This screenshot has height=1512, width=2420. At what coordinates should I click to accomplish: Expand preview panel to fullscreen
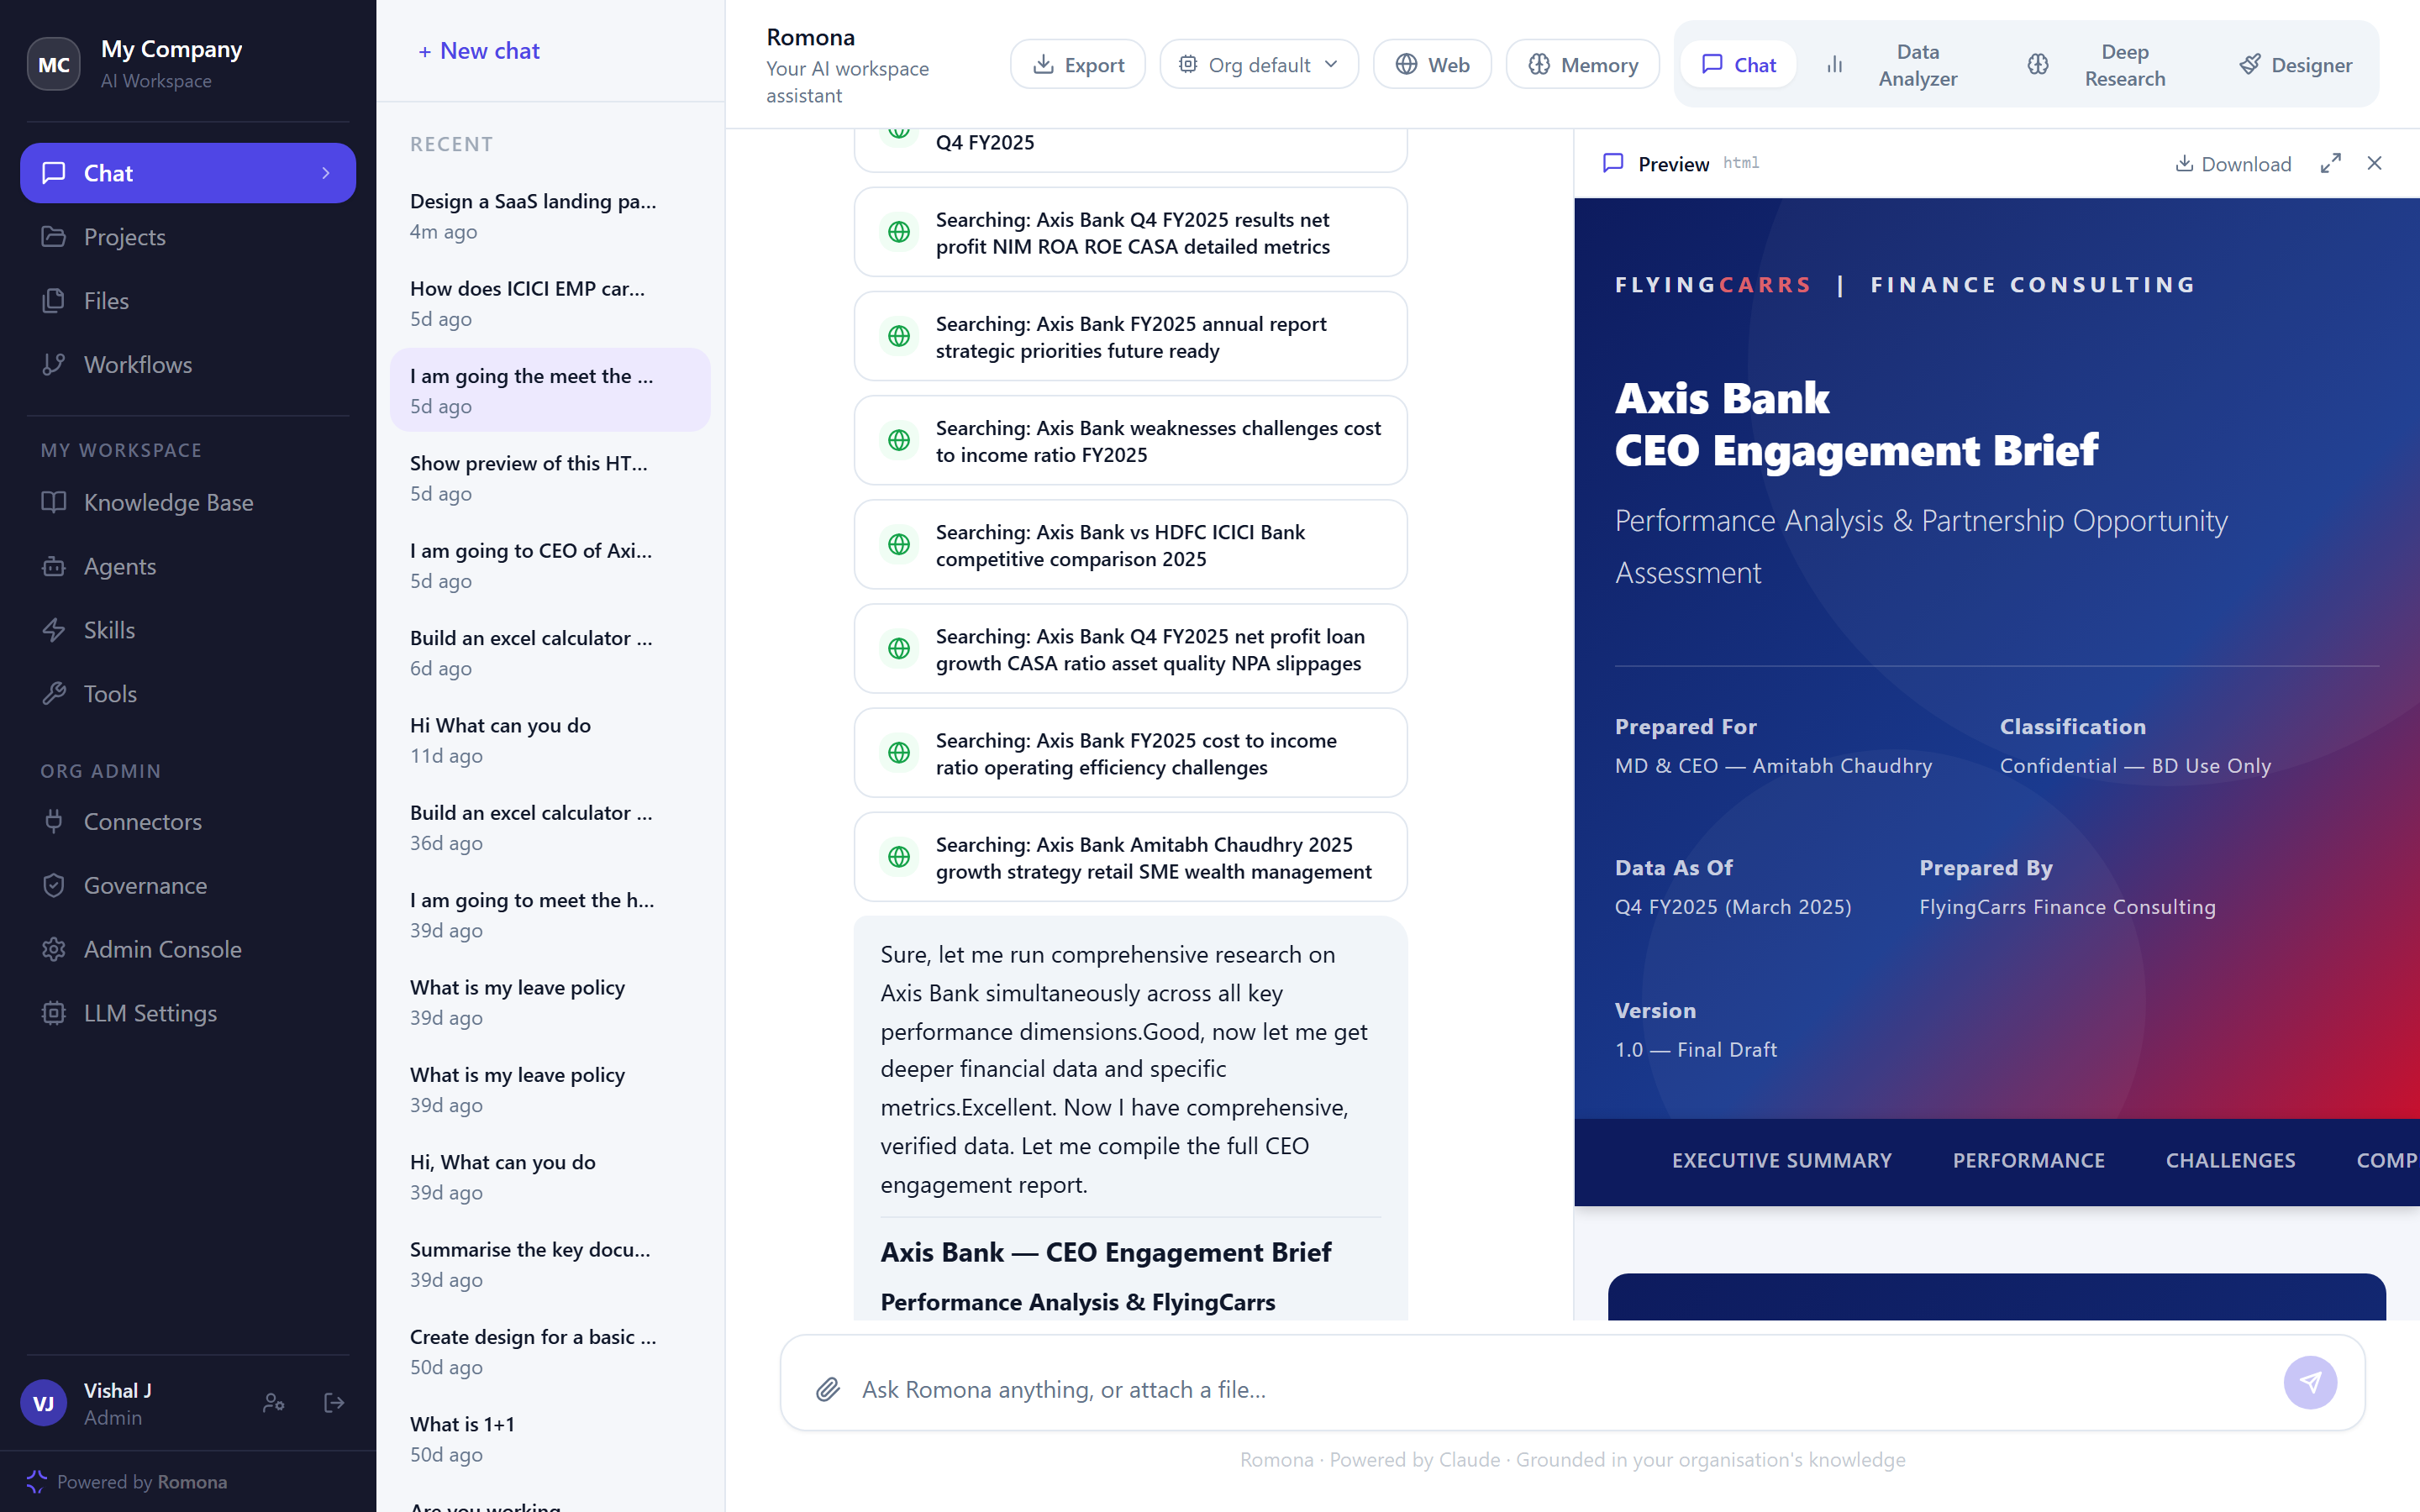pyautogui.click(x=2330, y=163)
